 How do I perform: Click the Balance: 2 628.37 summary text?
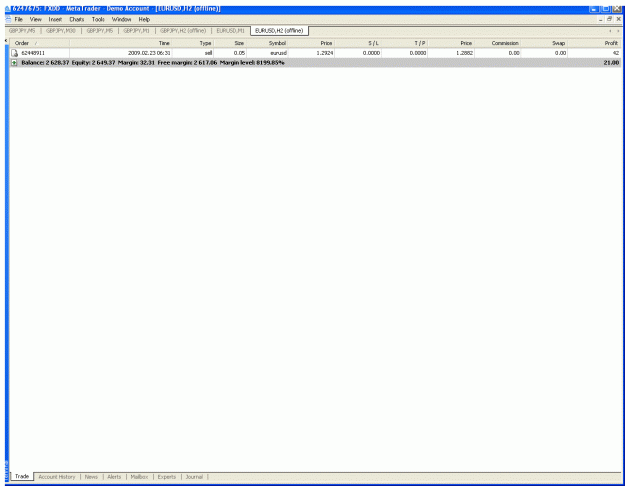45,63
